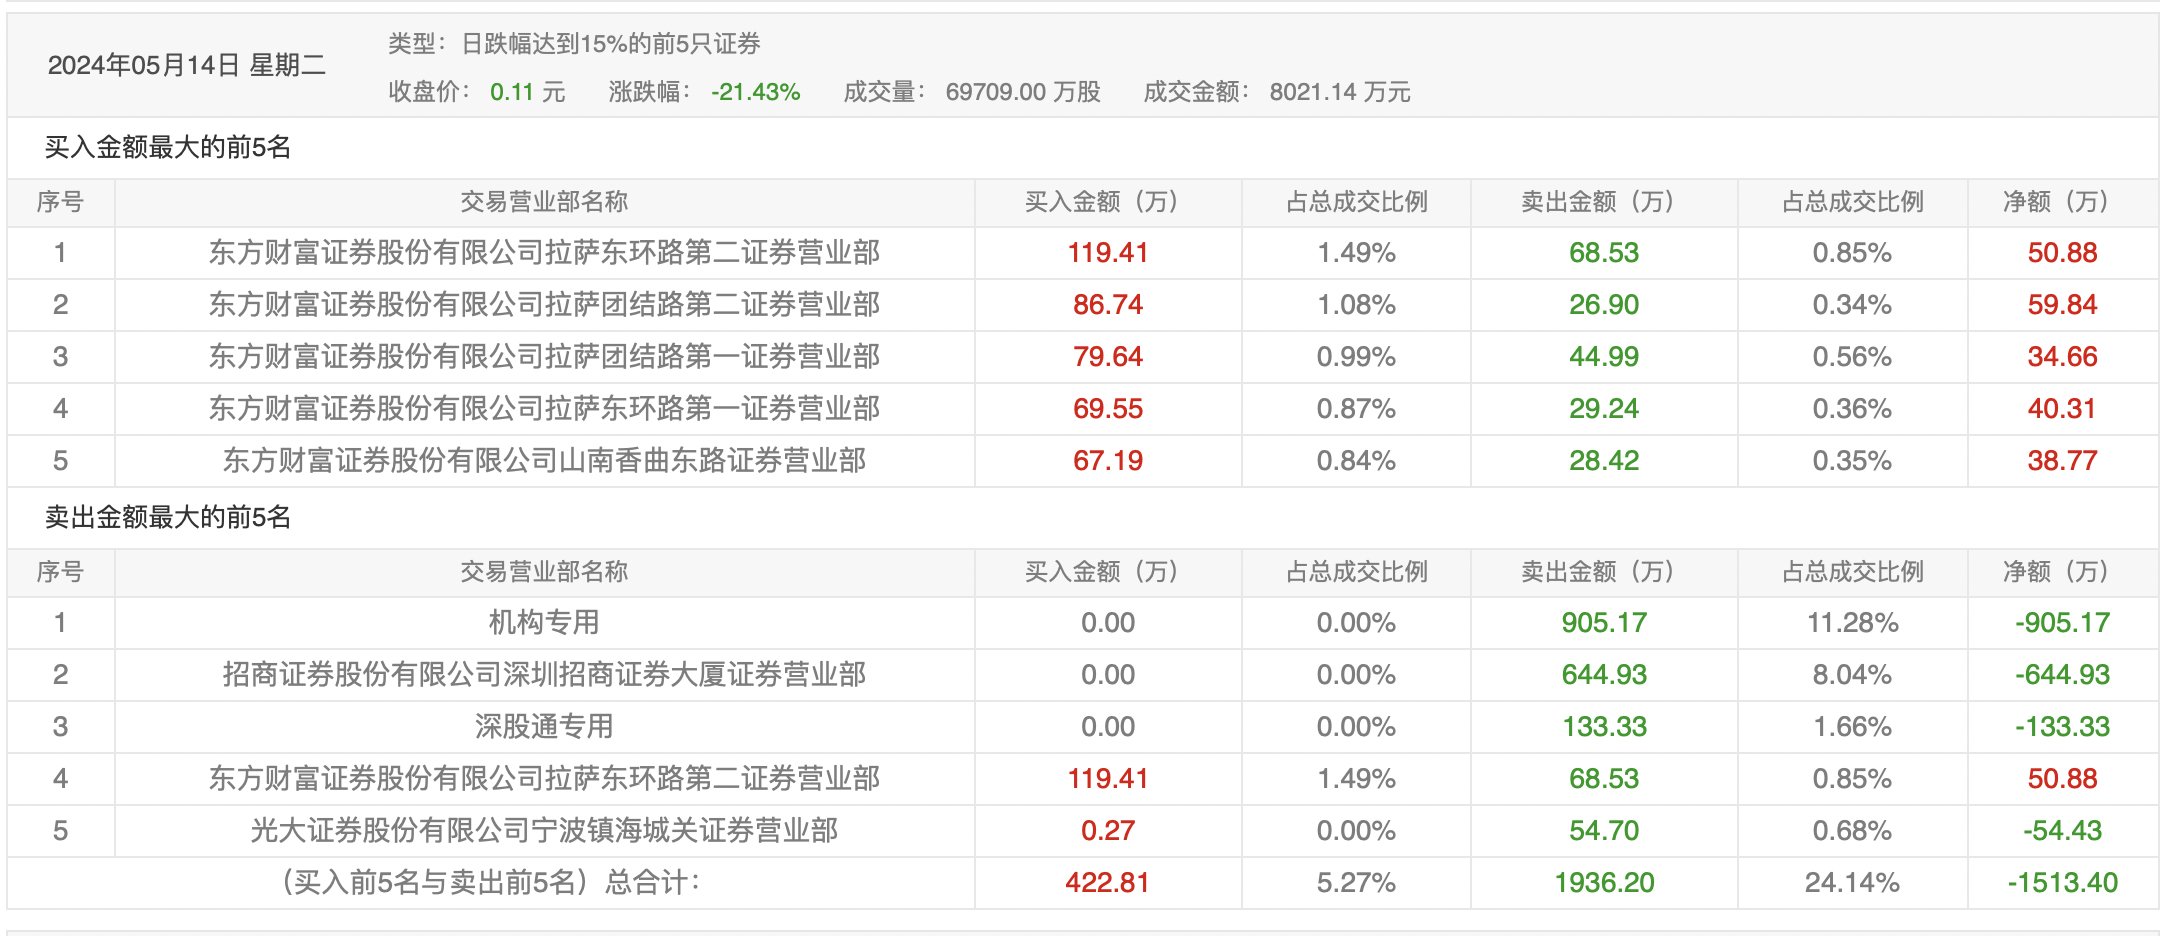Select the -21.43% change percentage

tap(755, 92)
